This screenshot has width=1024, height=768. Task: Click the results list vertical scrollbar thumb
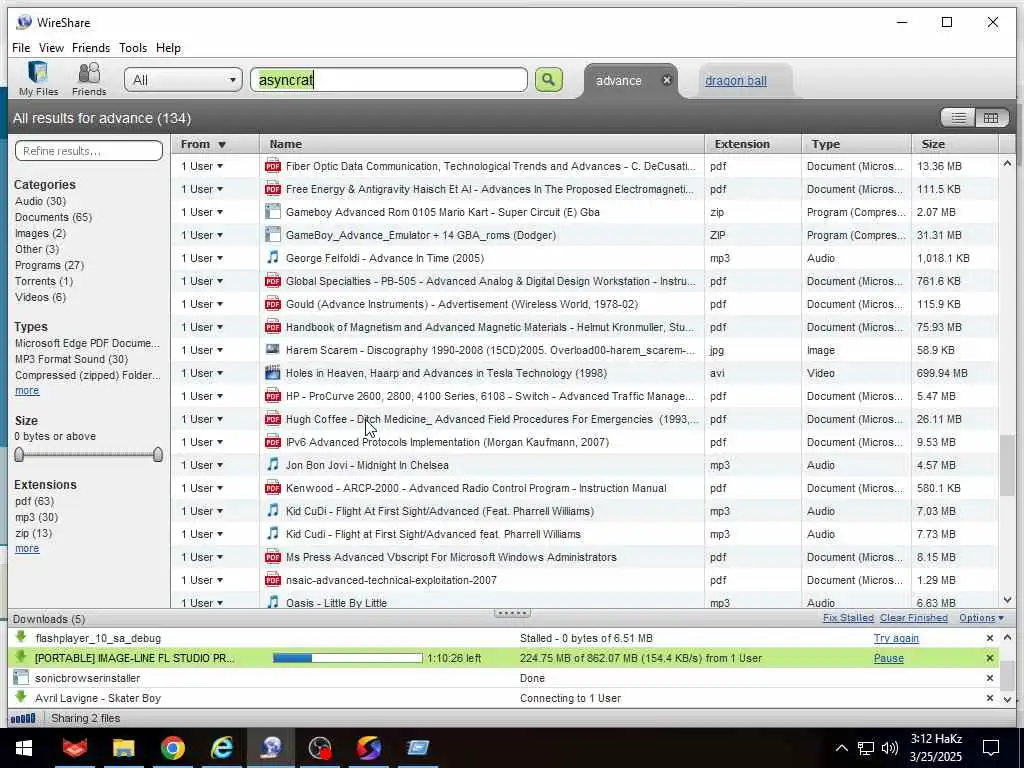click(1007, 465)
